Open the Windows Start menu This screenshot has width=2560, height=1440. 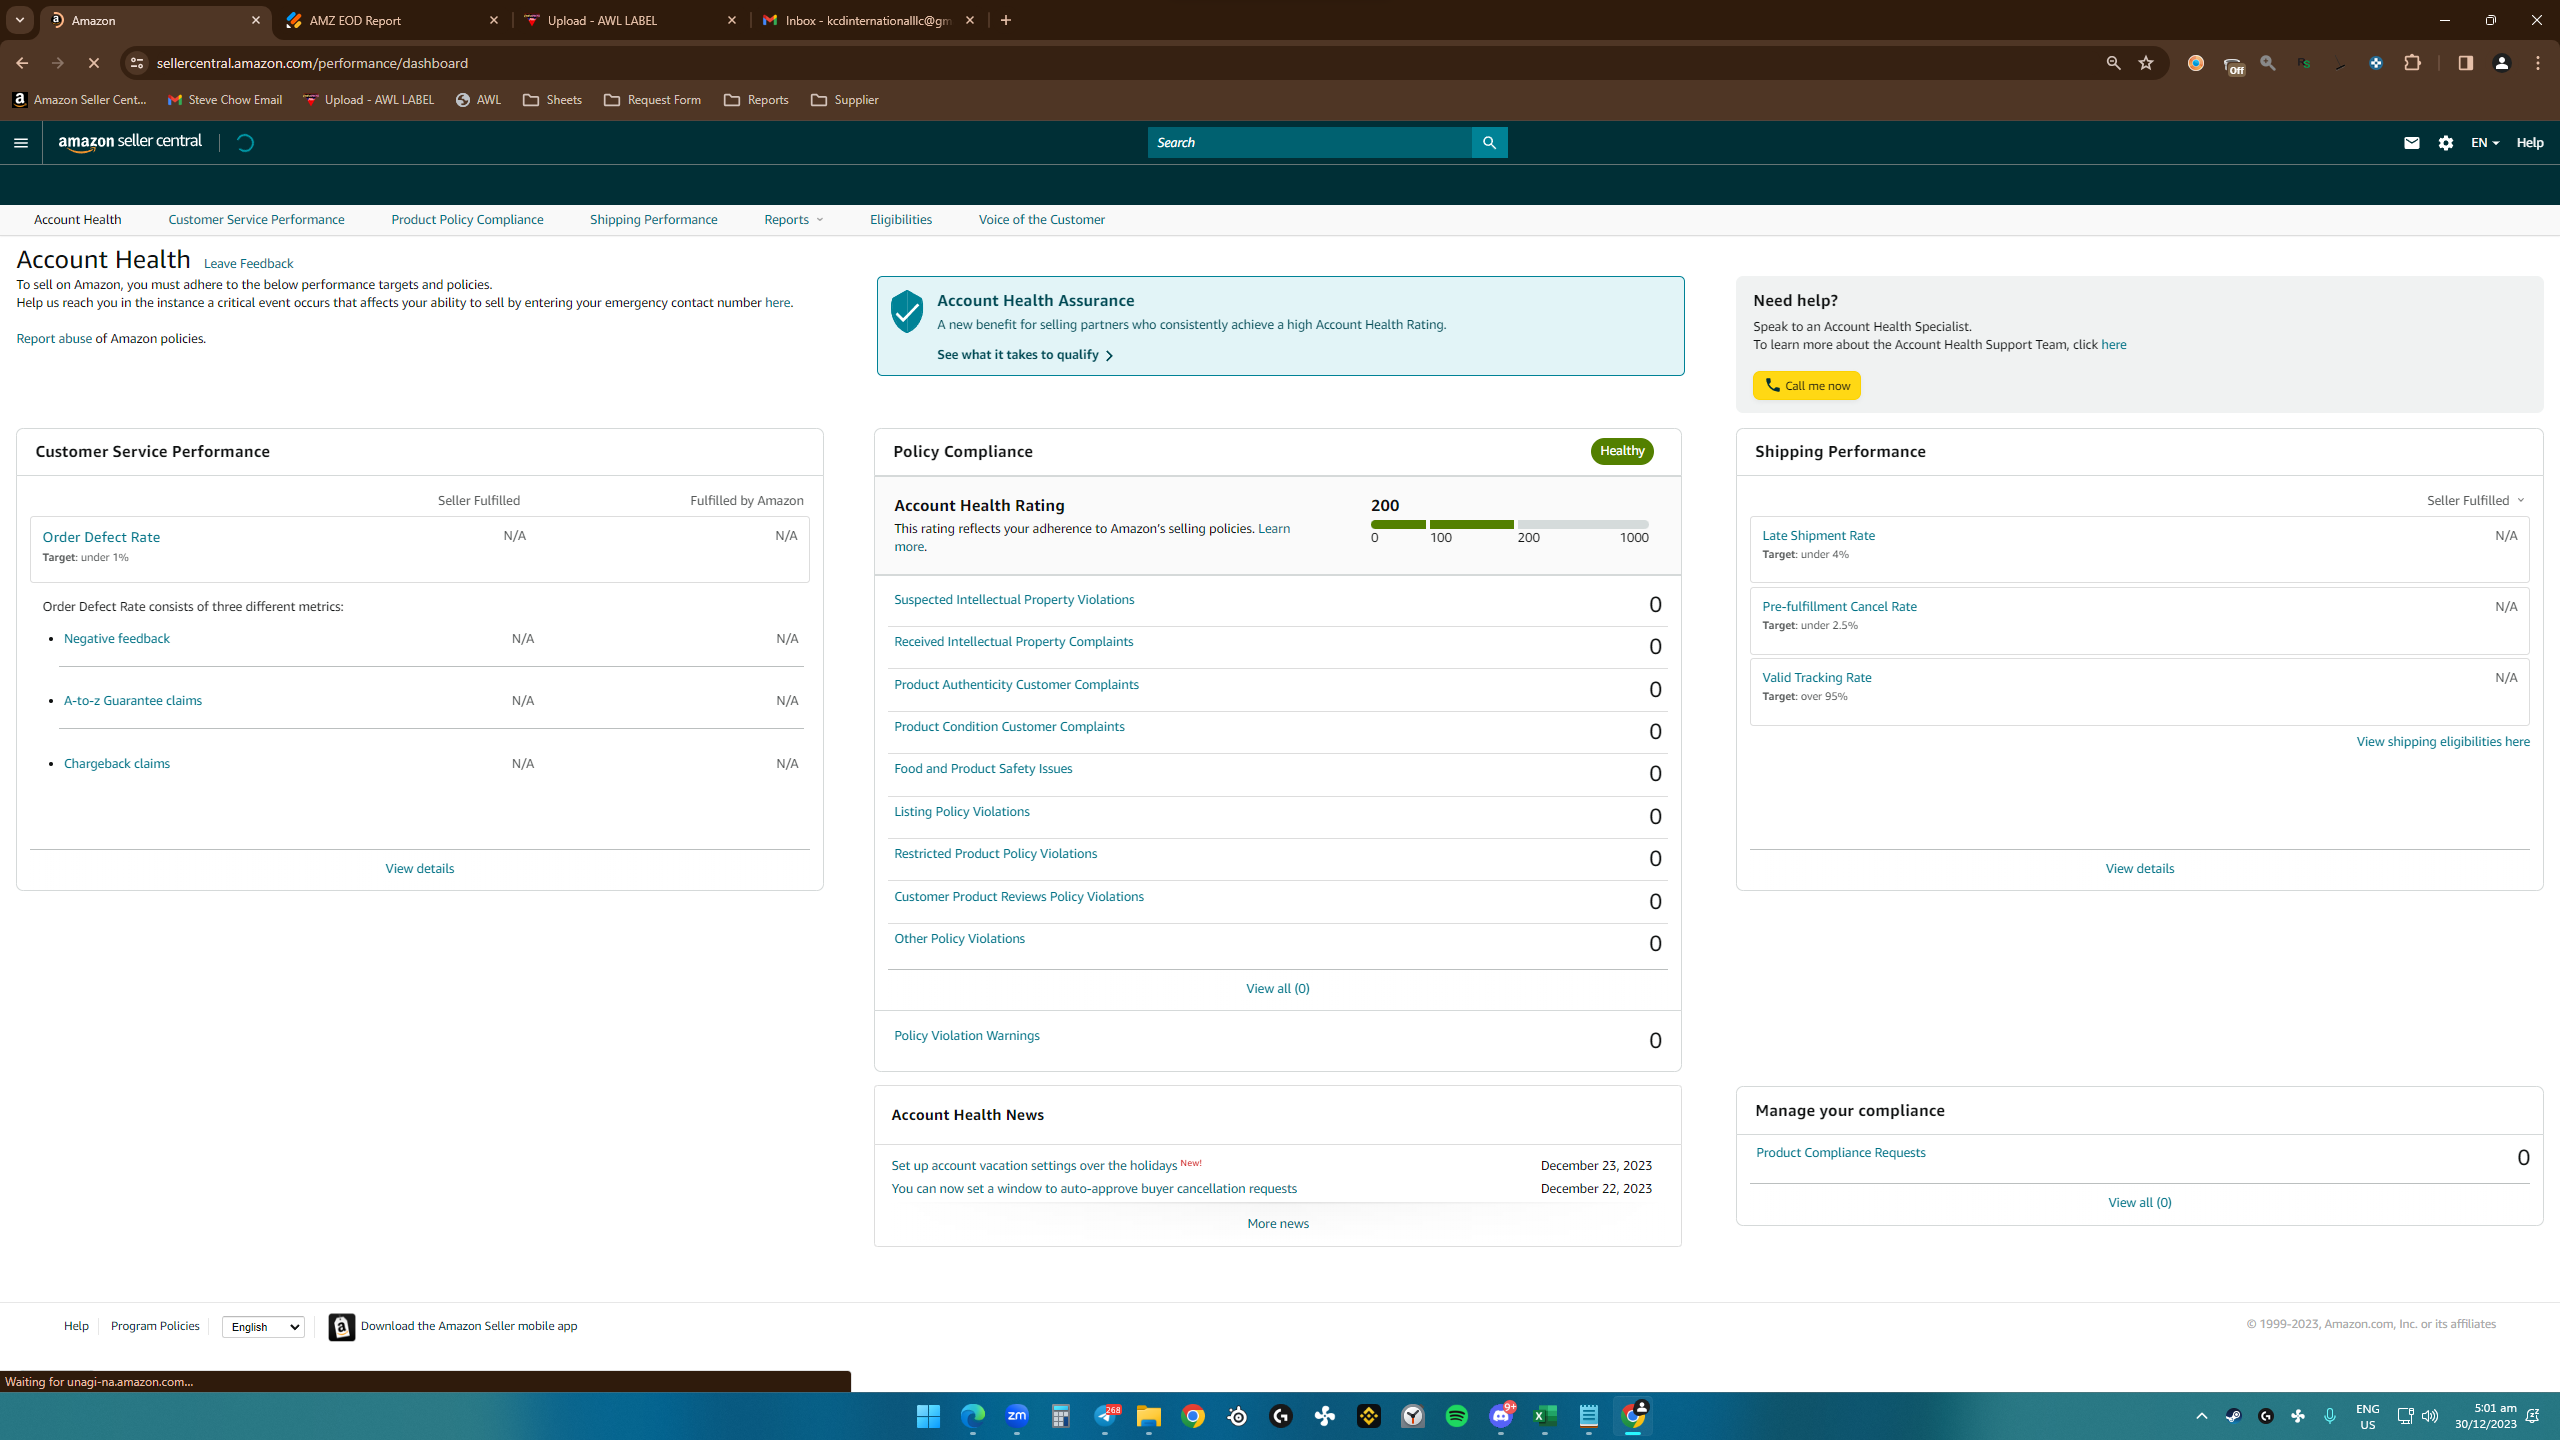click(x=929, y=1416)
